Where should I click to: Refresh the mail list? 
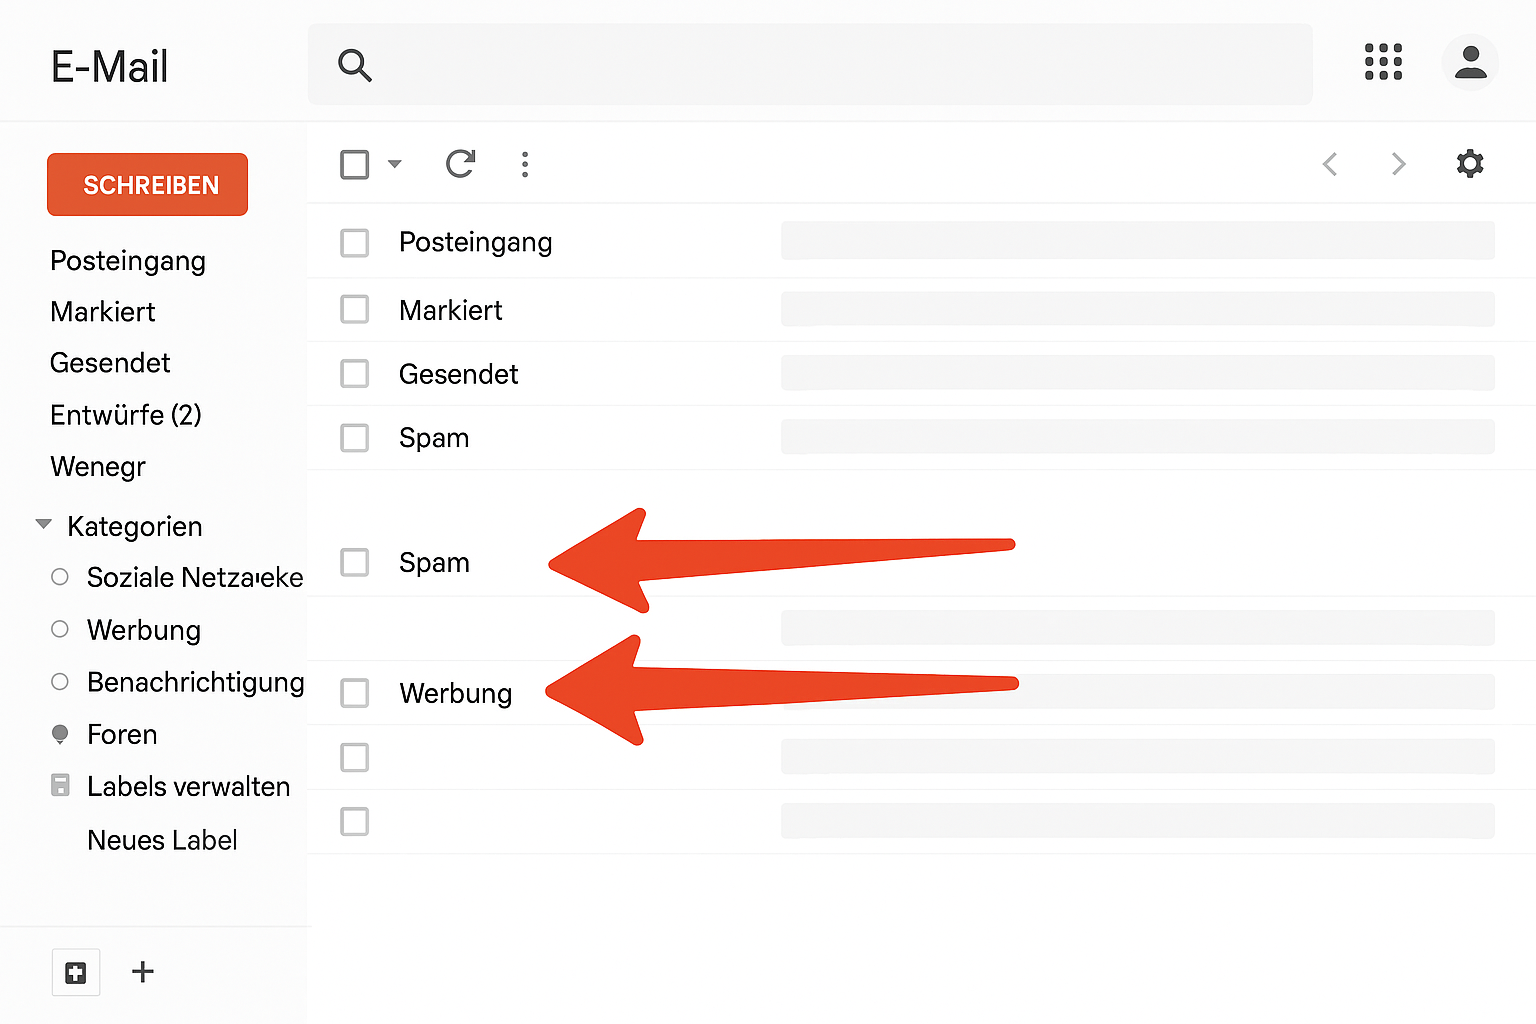click(x=460, y=164)
